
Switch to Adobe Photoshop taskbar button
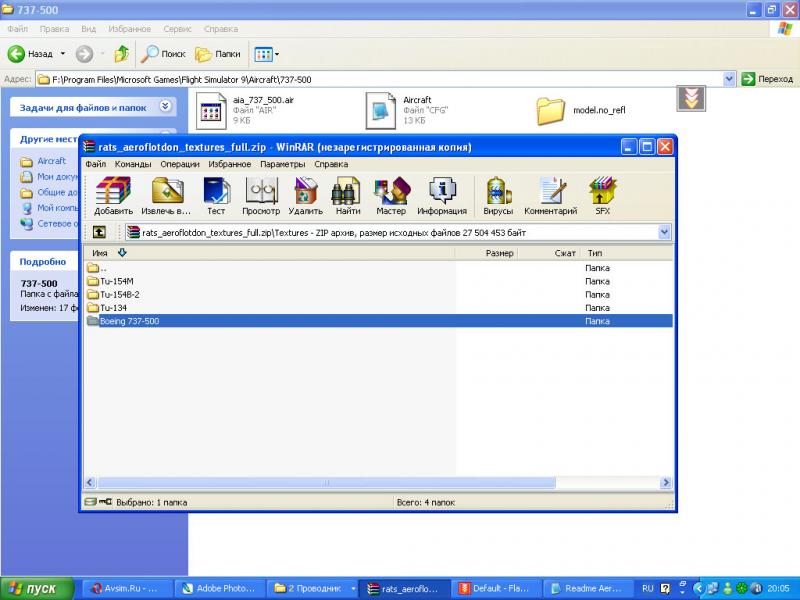coord(220,588)
